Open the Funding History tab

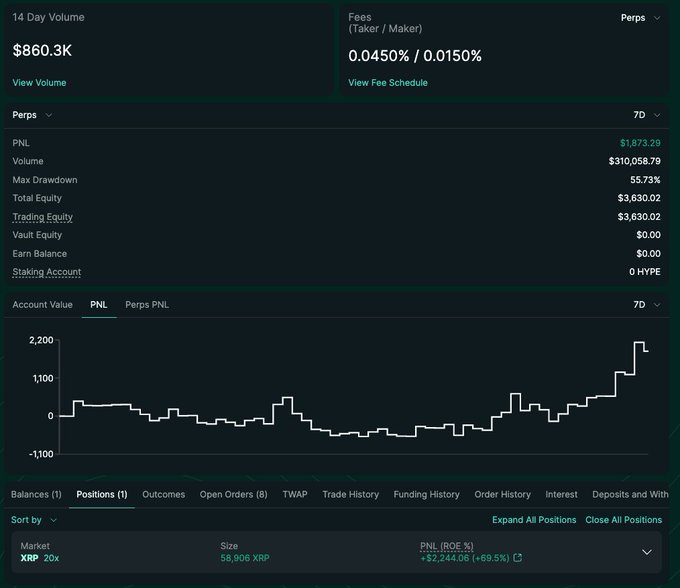[427, 494]
